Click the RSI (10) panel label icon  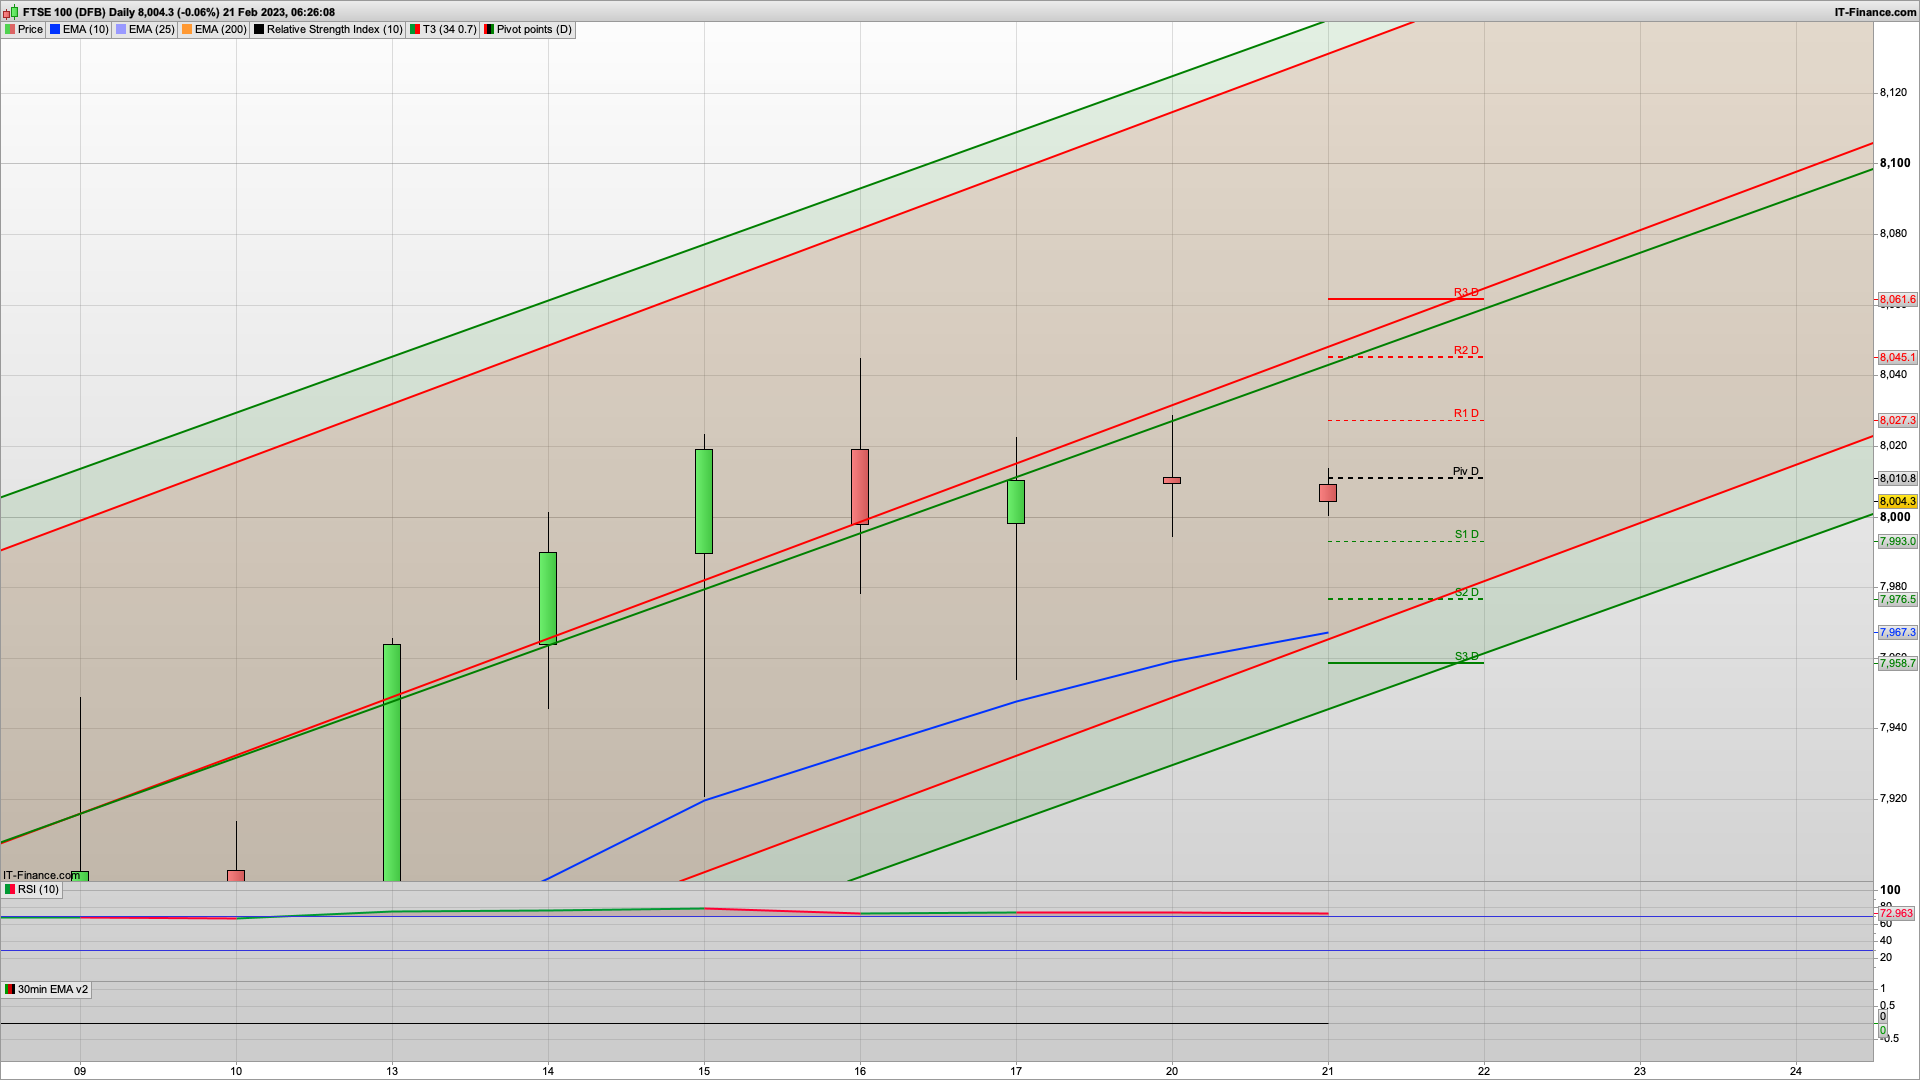coord(10,889)
